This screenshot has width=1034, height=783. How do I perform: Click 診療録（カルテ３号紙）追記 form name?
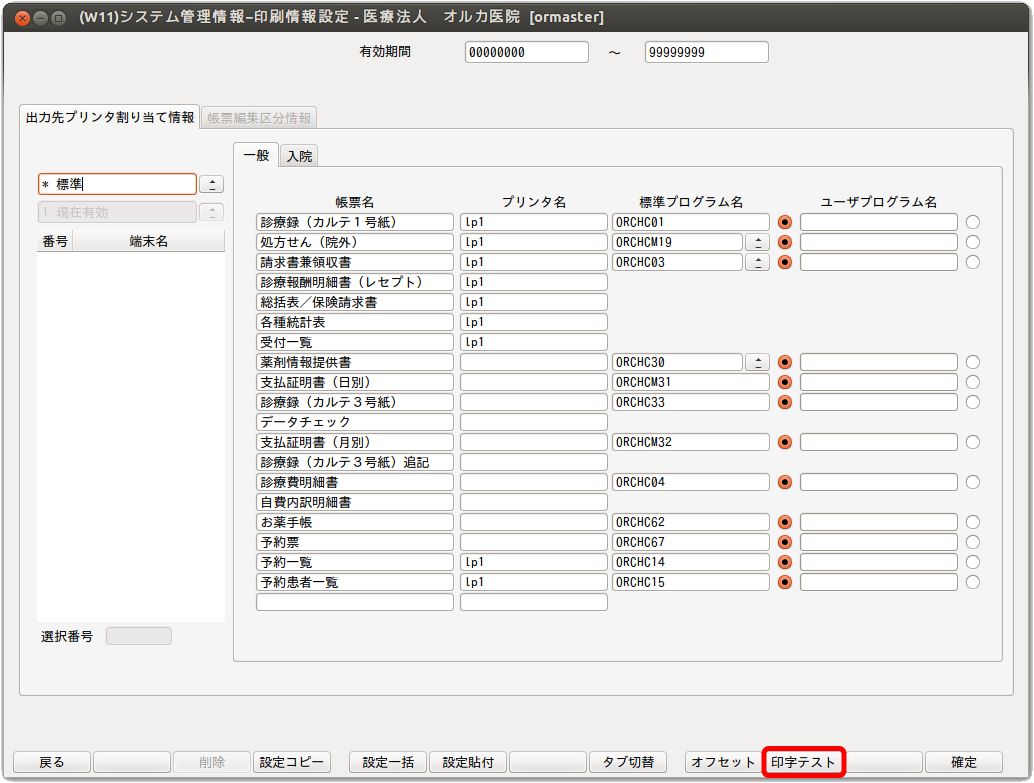click(x=355, y=462)
